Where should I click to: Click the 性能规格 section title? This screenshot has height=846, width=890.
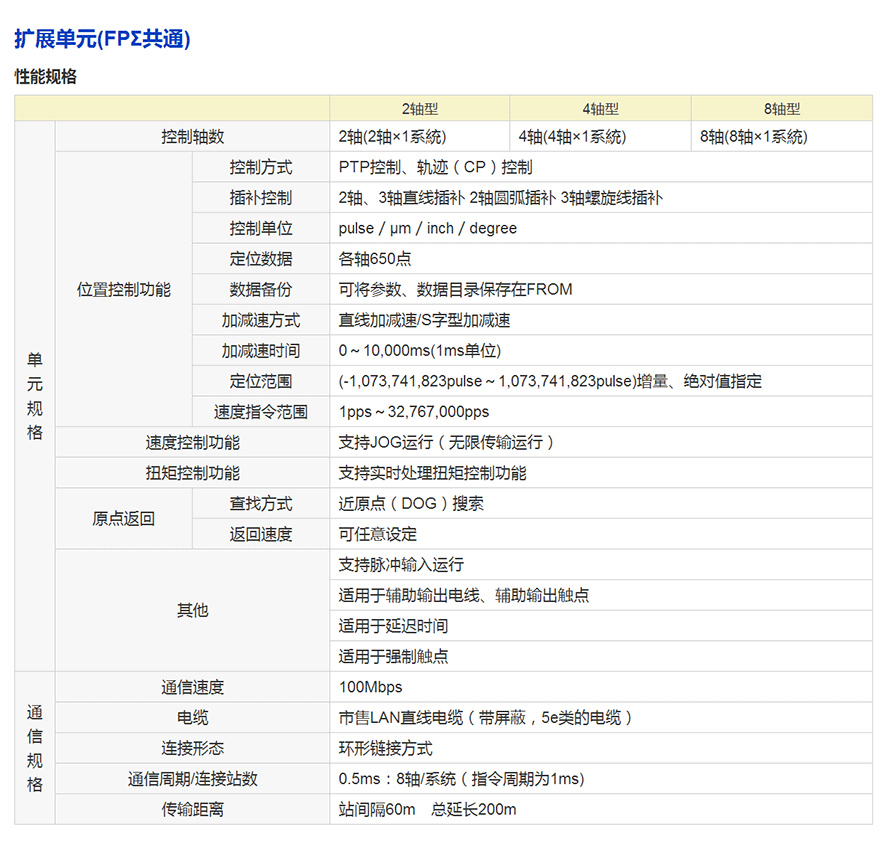(46, 77)
